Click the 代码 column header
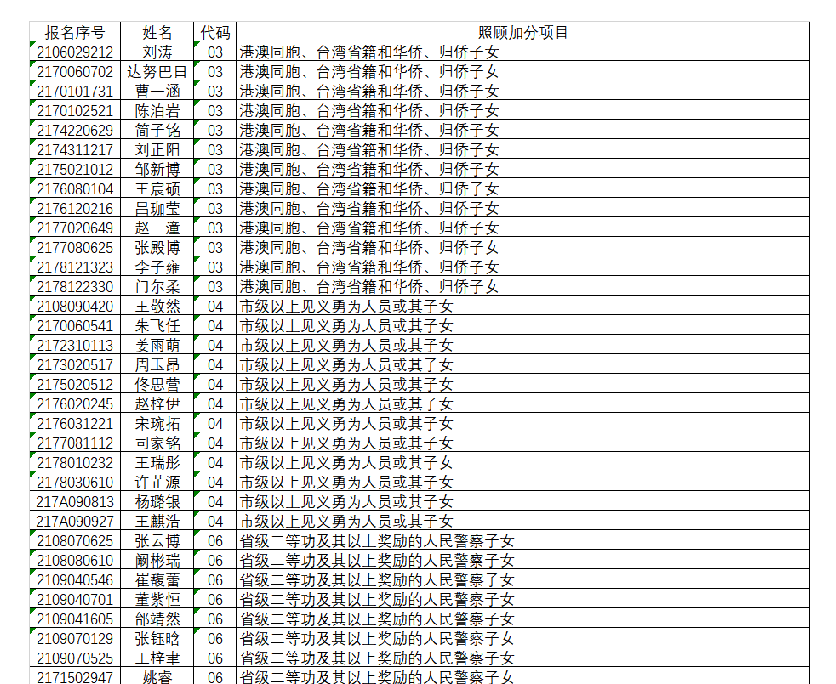The width and height of the screenshot is (836, 684). point(214,33)
